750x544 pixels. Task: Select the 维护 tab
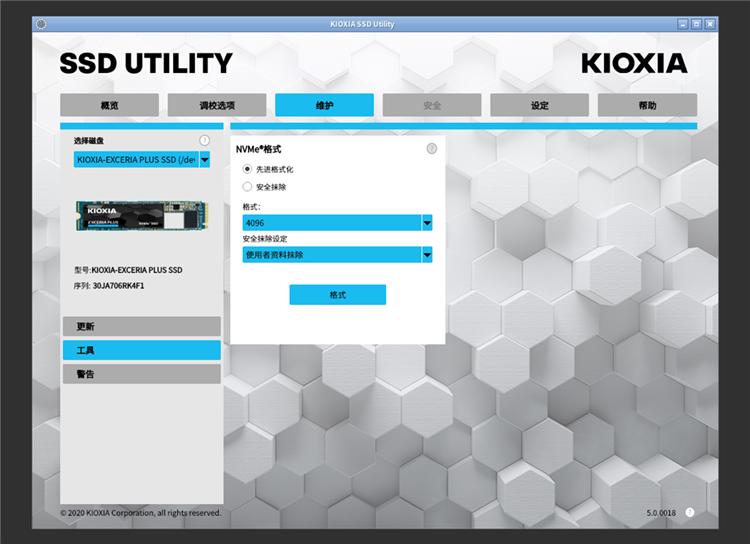pyautogui.click(x=324, y=105)
